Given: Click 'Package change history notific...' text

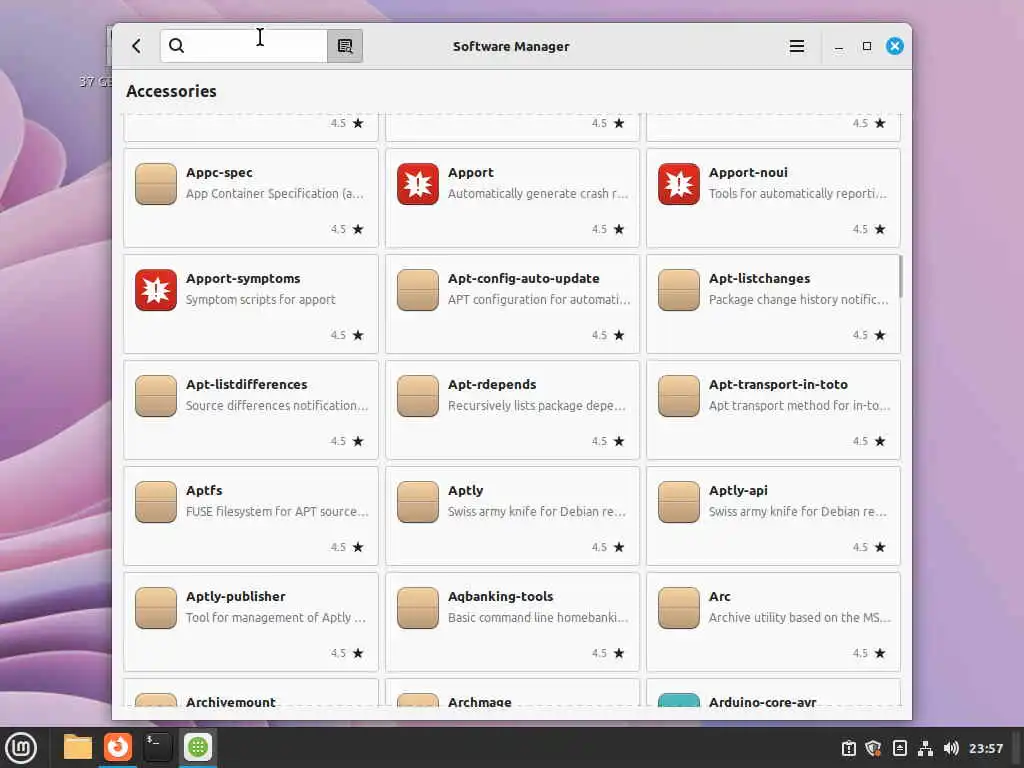Looking at the screenshot, I should pyautogui.click(x=799, y=299).
